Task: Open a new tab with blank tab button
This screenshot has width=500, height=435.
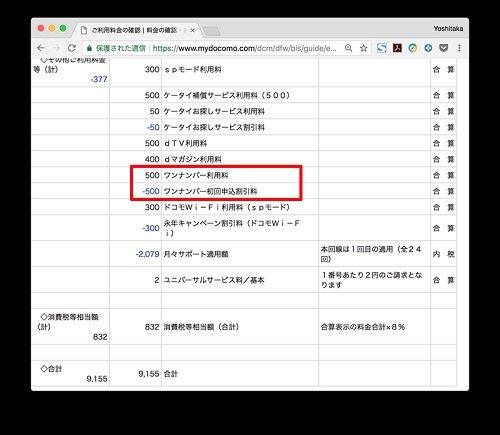Action: (x=211, y=31)
